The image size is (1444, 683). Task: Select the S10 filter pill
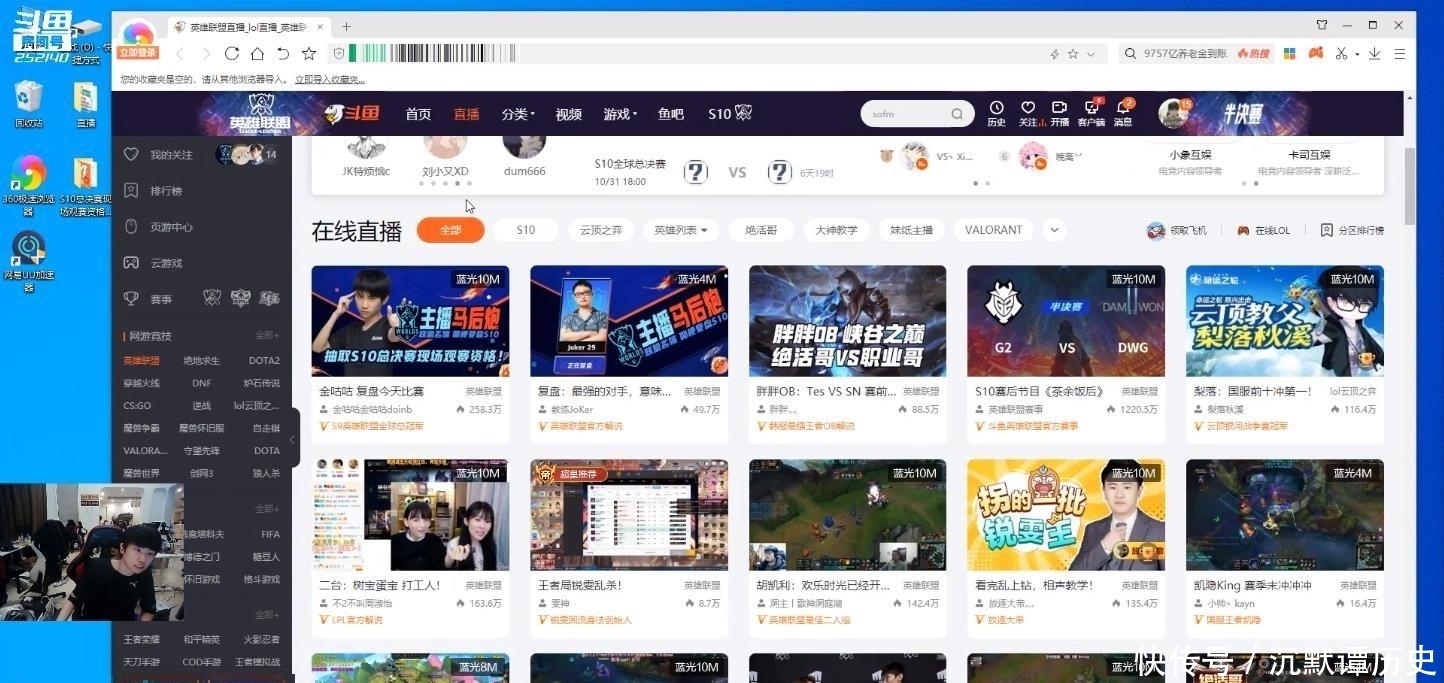pyautogui.click(x=526, y=230)
